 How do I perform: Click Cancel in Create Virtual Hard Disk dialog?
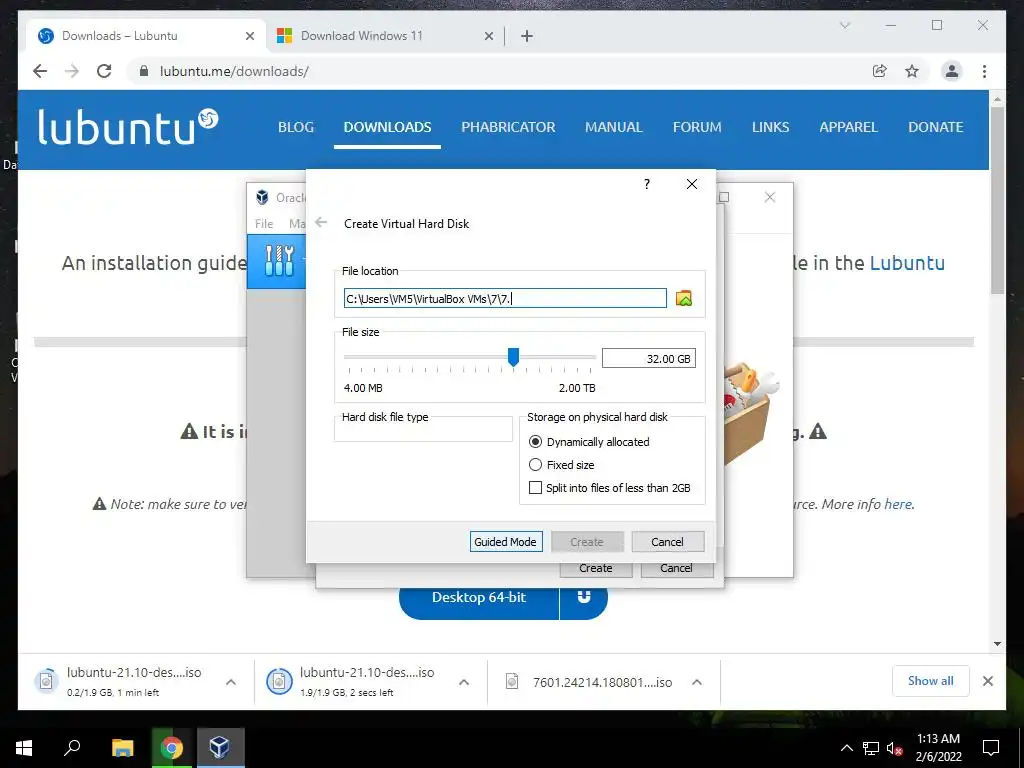click(667, 542)
